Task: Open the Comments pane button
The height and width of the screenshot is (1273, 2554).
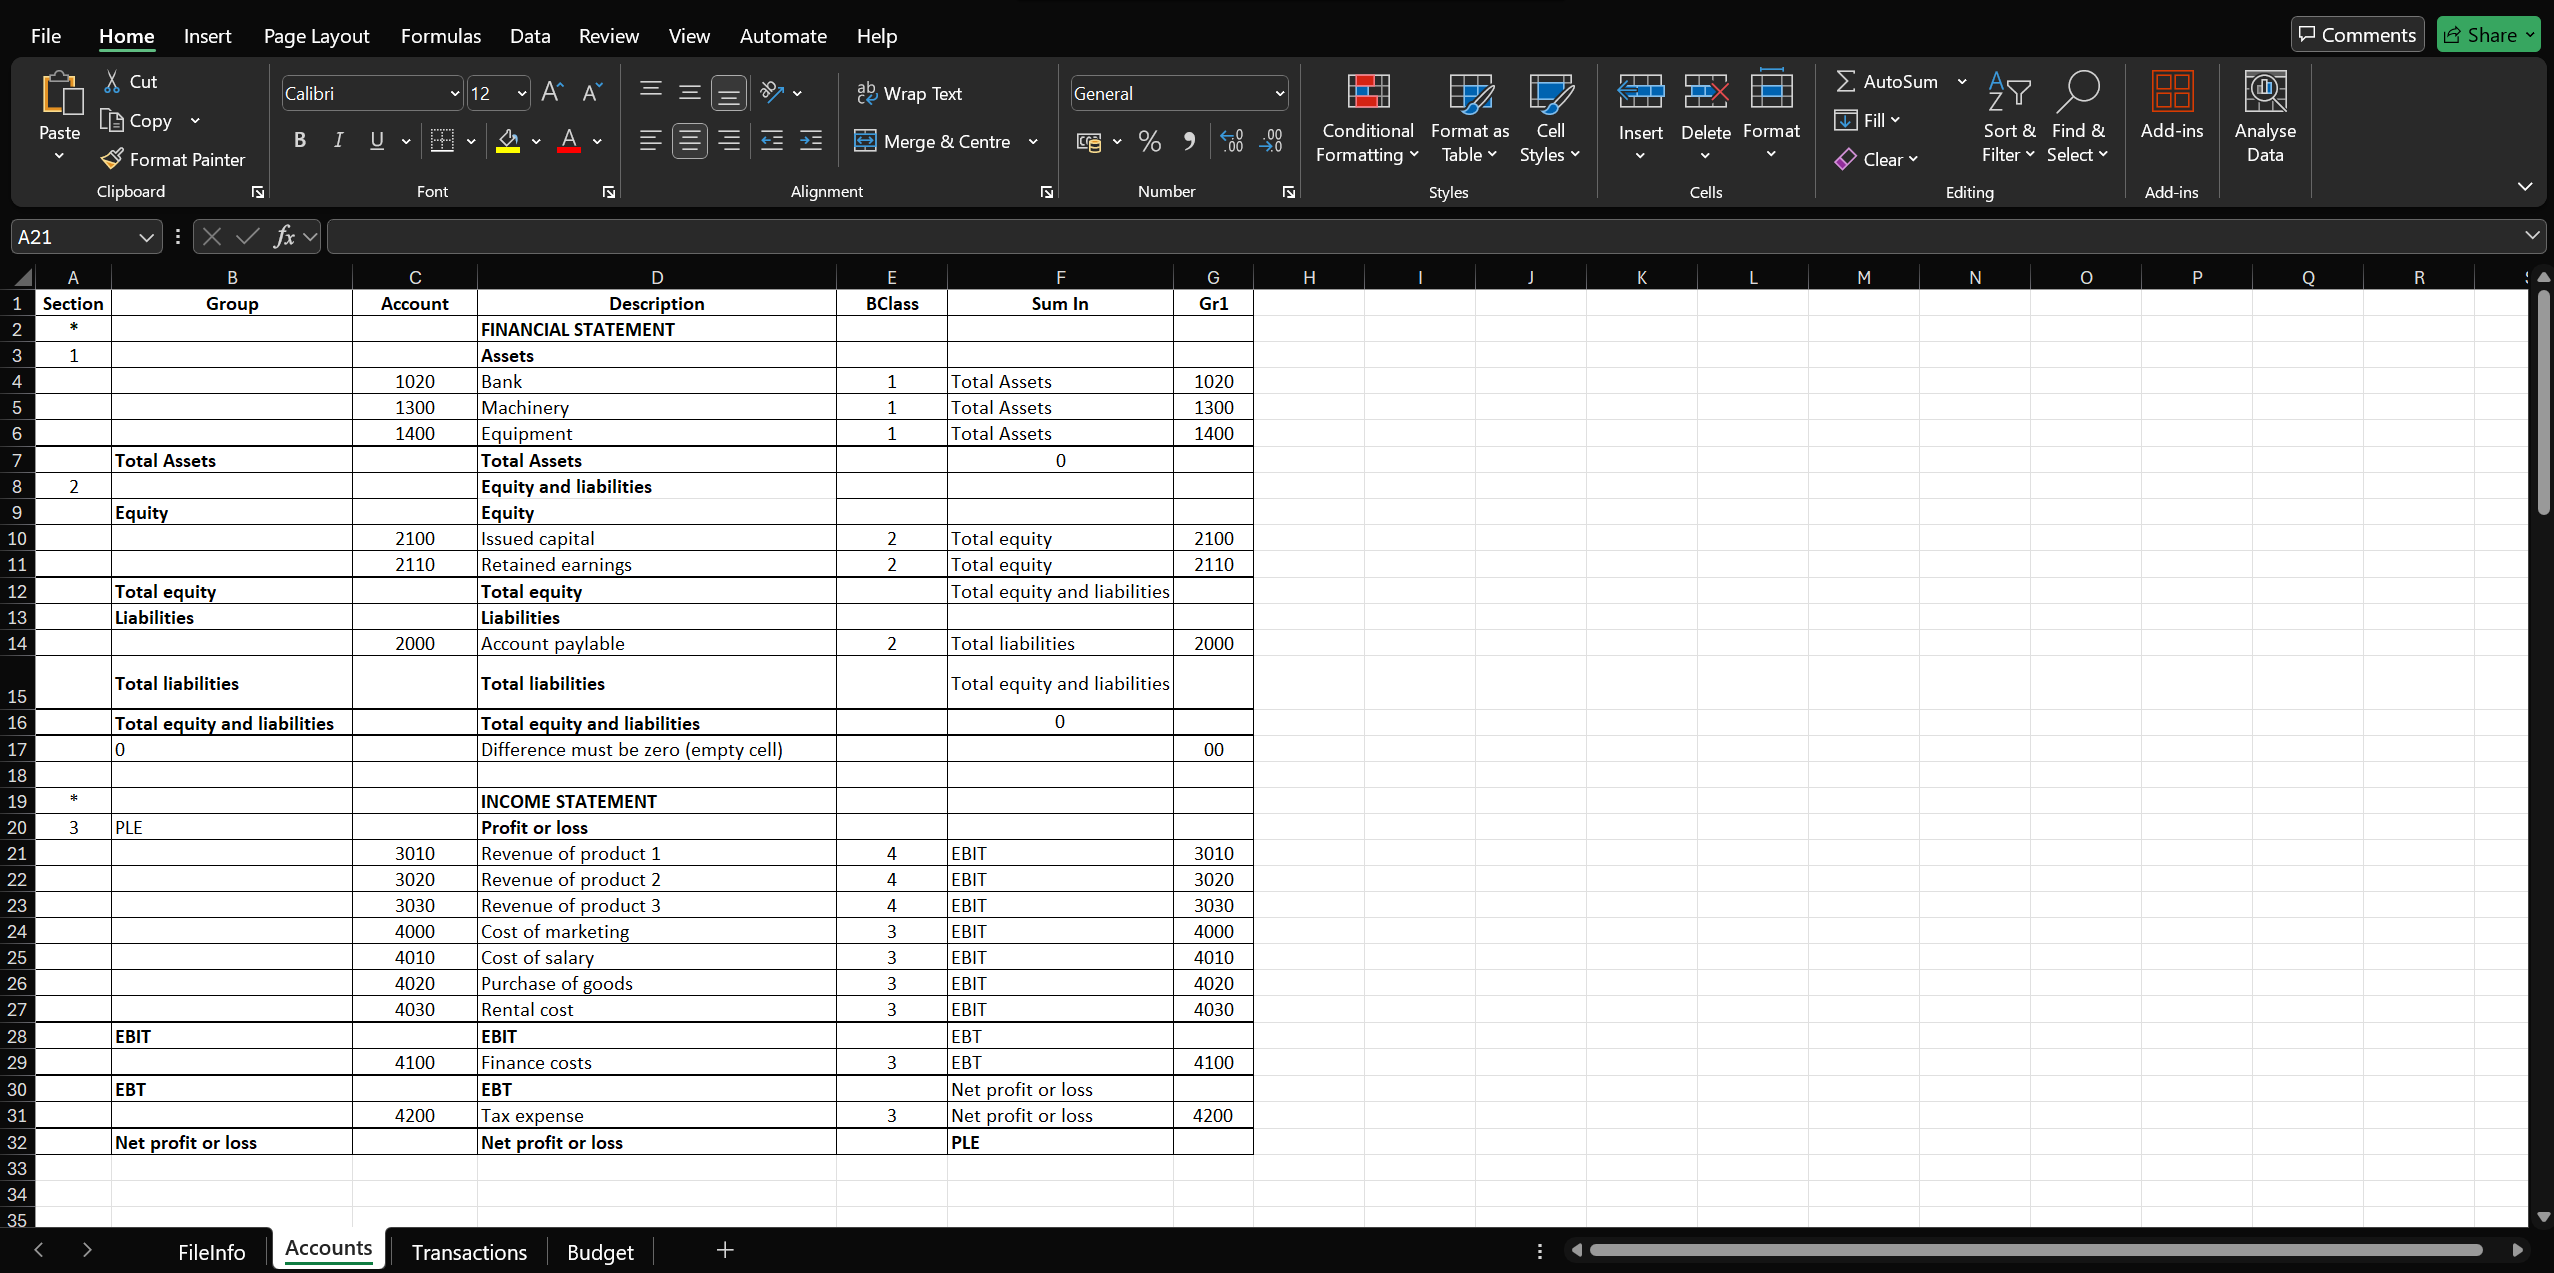Action: coord(2357,35)
